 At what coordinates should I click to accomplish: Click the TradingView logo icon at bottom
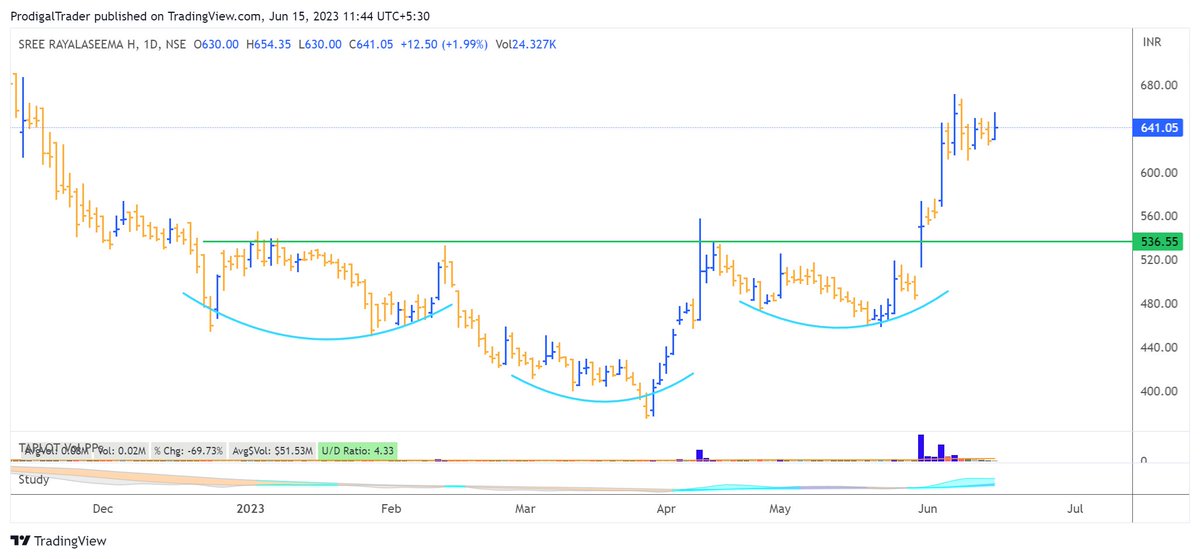pyautogui.click(x=21, y=541)
